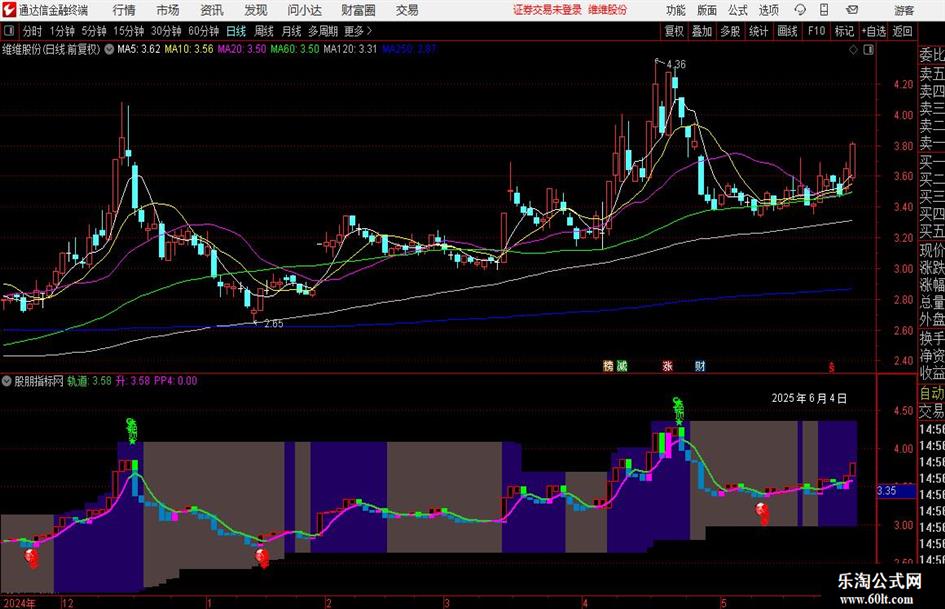Switch to the 1分钟 period tab

click(61, 31)
